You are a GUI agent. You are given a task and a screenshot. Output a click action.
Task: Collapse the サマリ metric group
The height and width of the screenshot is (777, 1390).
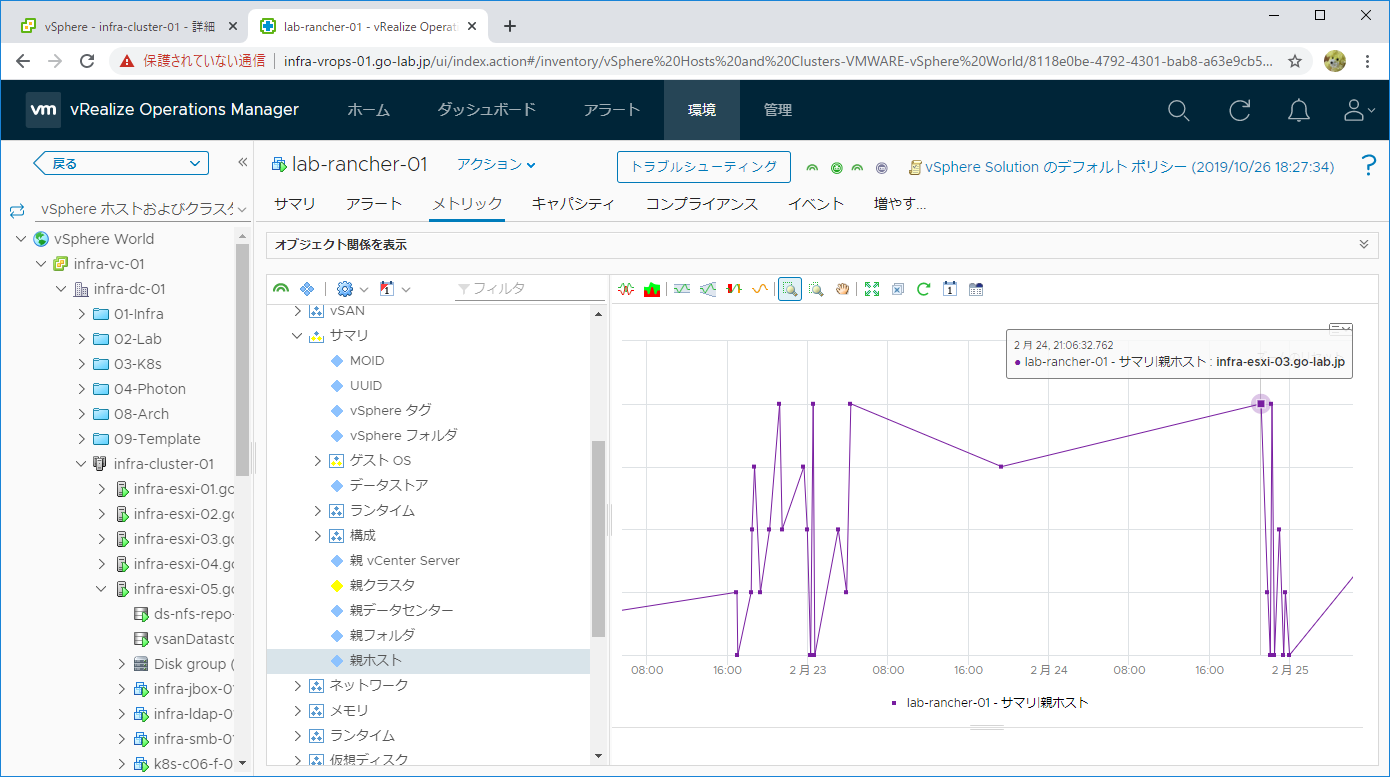pyautogui.click(x=297, y=336)
